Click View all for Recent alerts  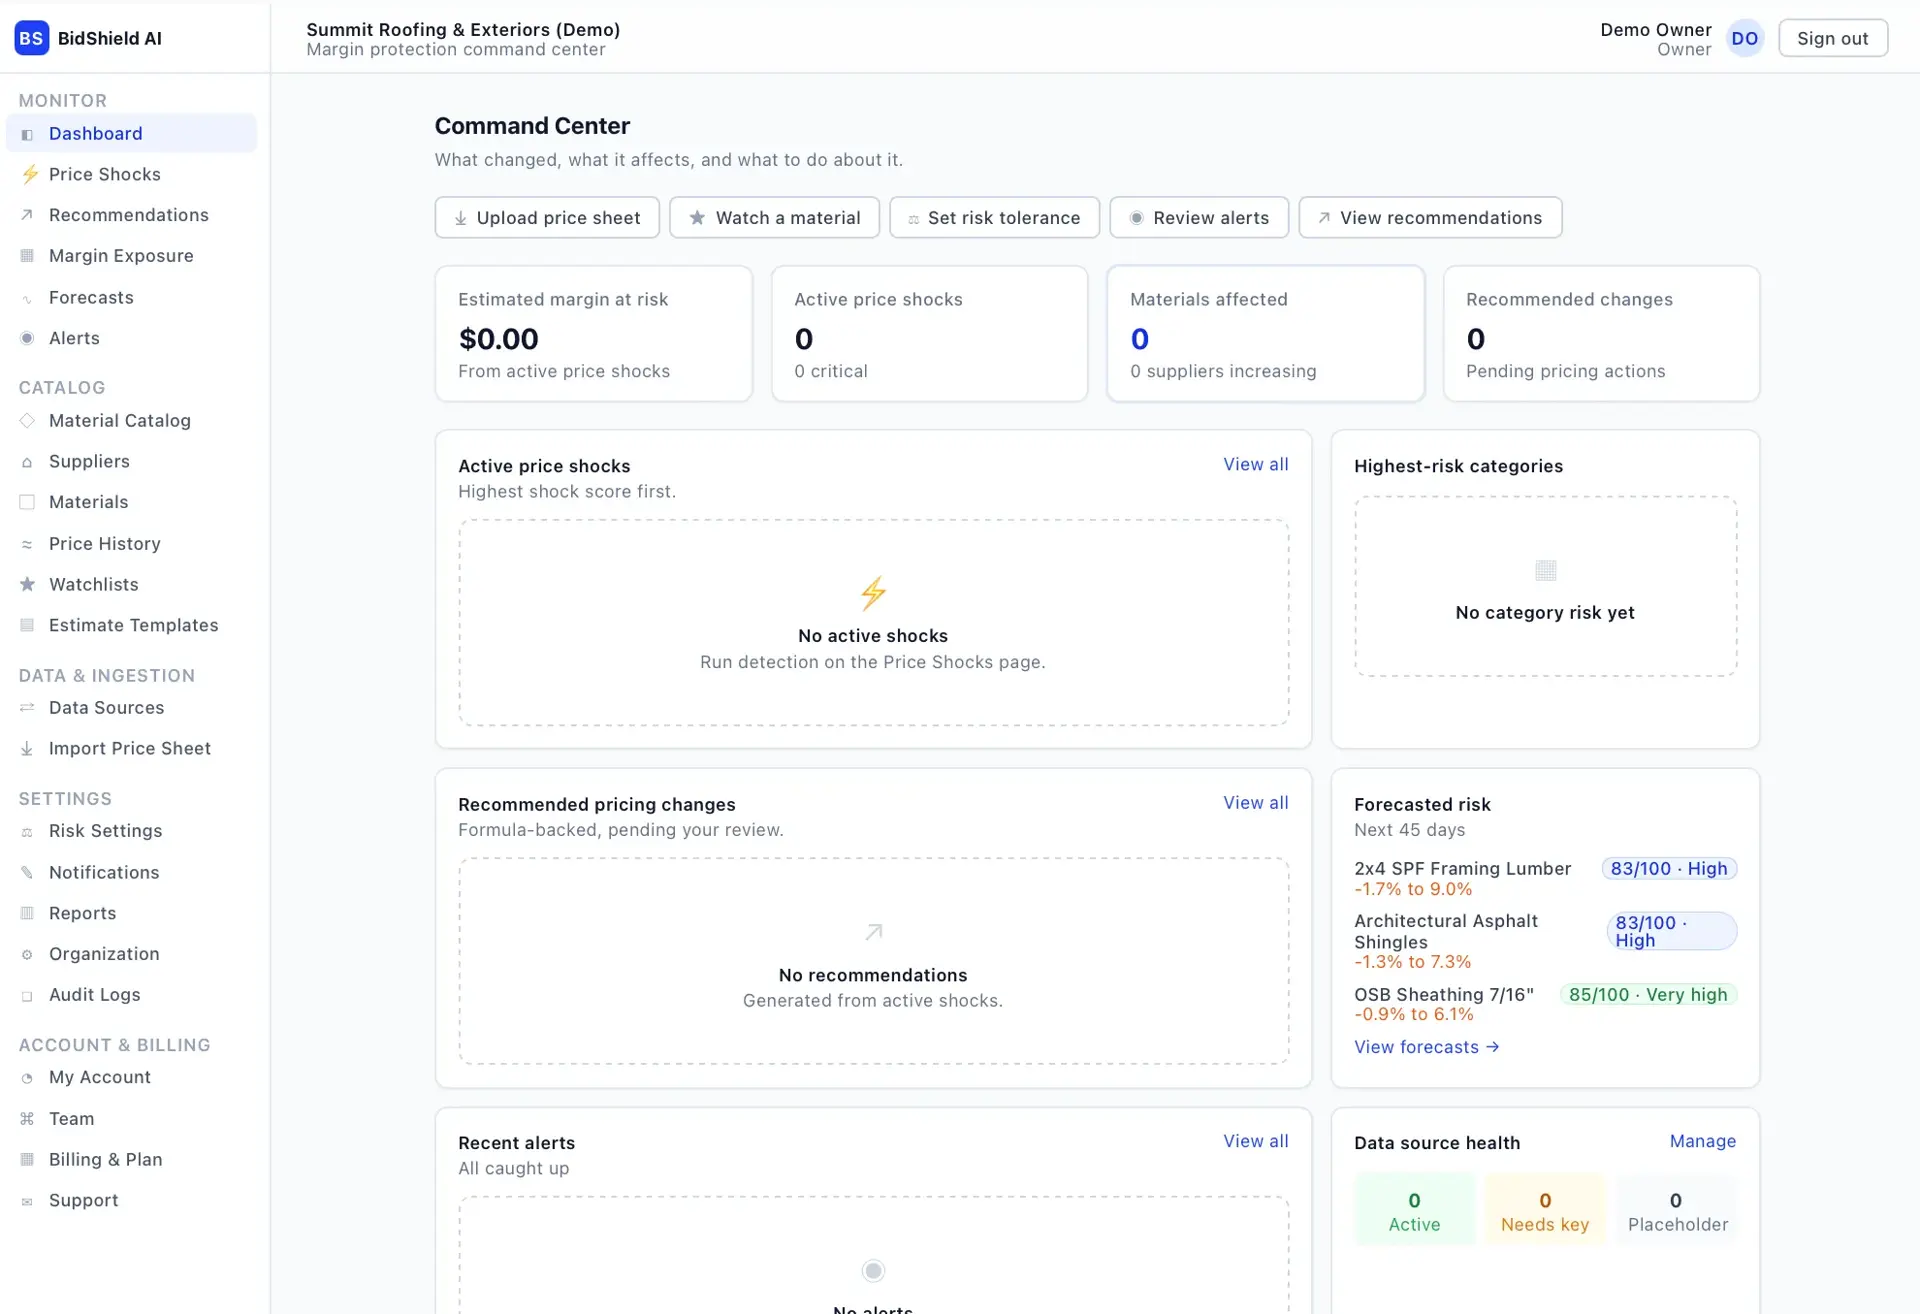coord(1256,1141)
